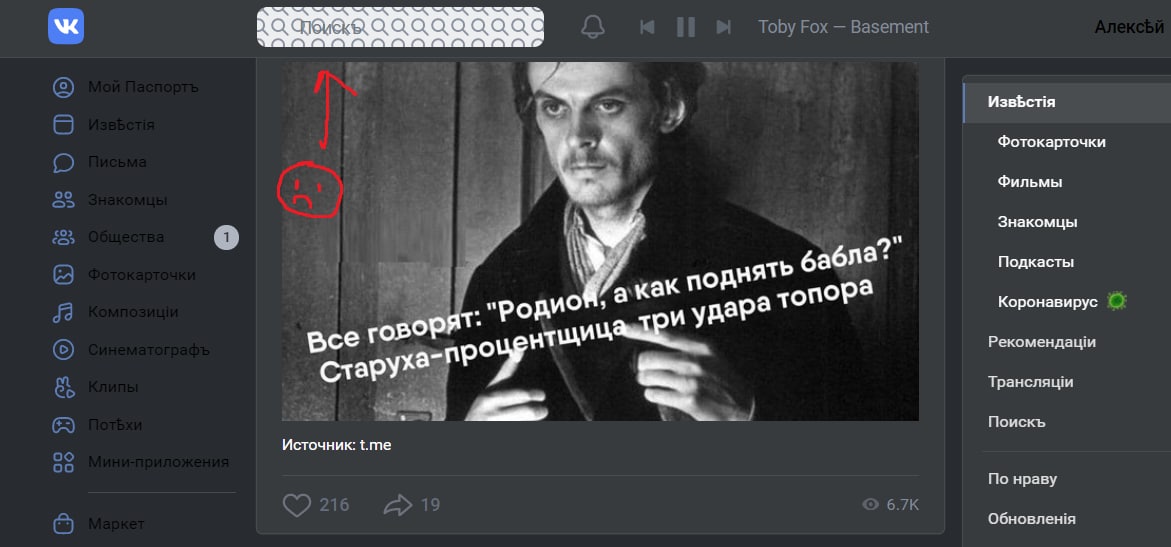Select the Подкасты feed filter
This screenshot has width=1171, height=547.
1036,262
